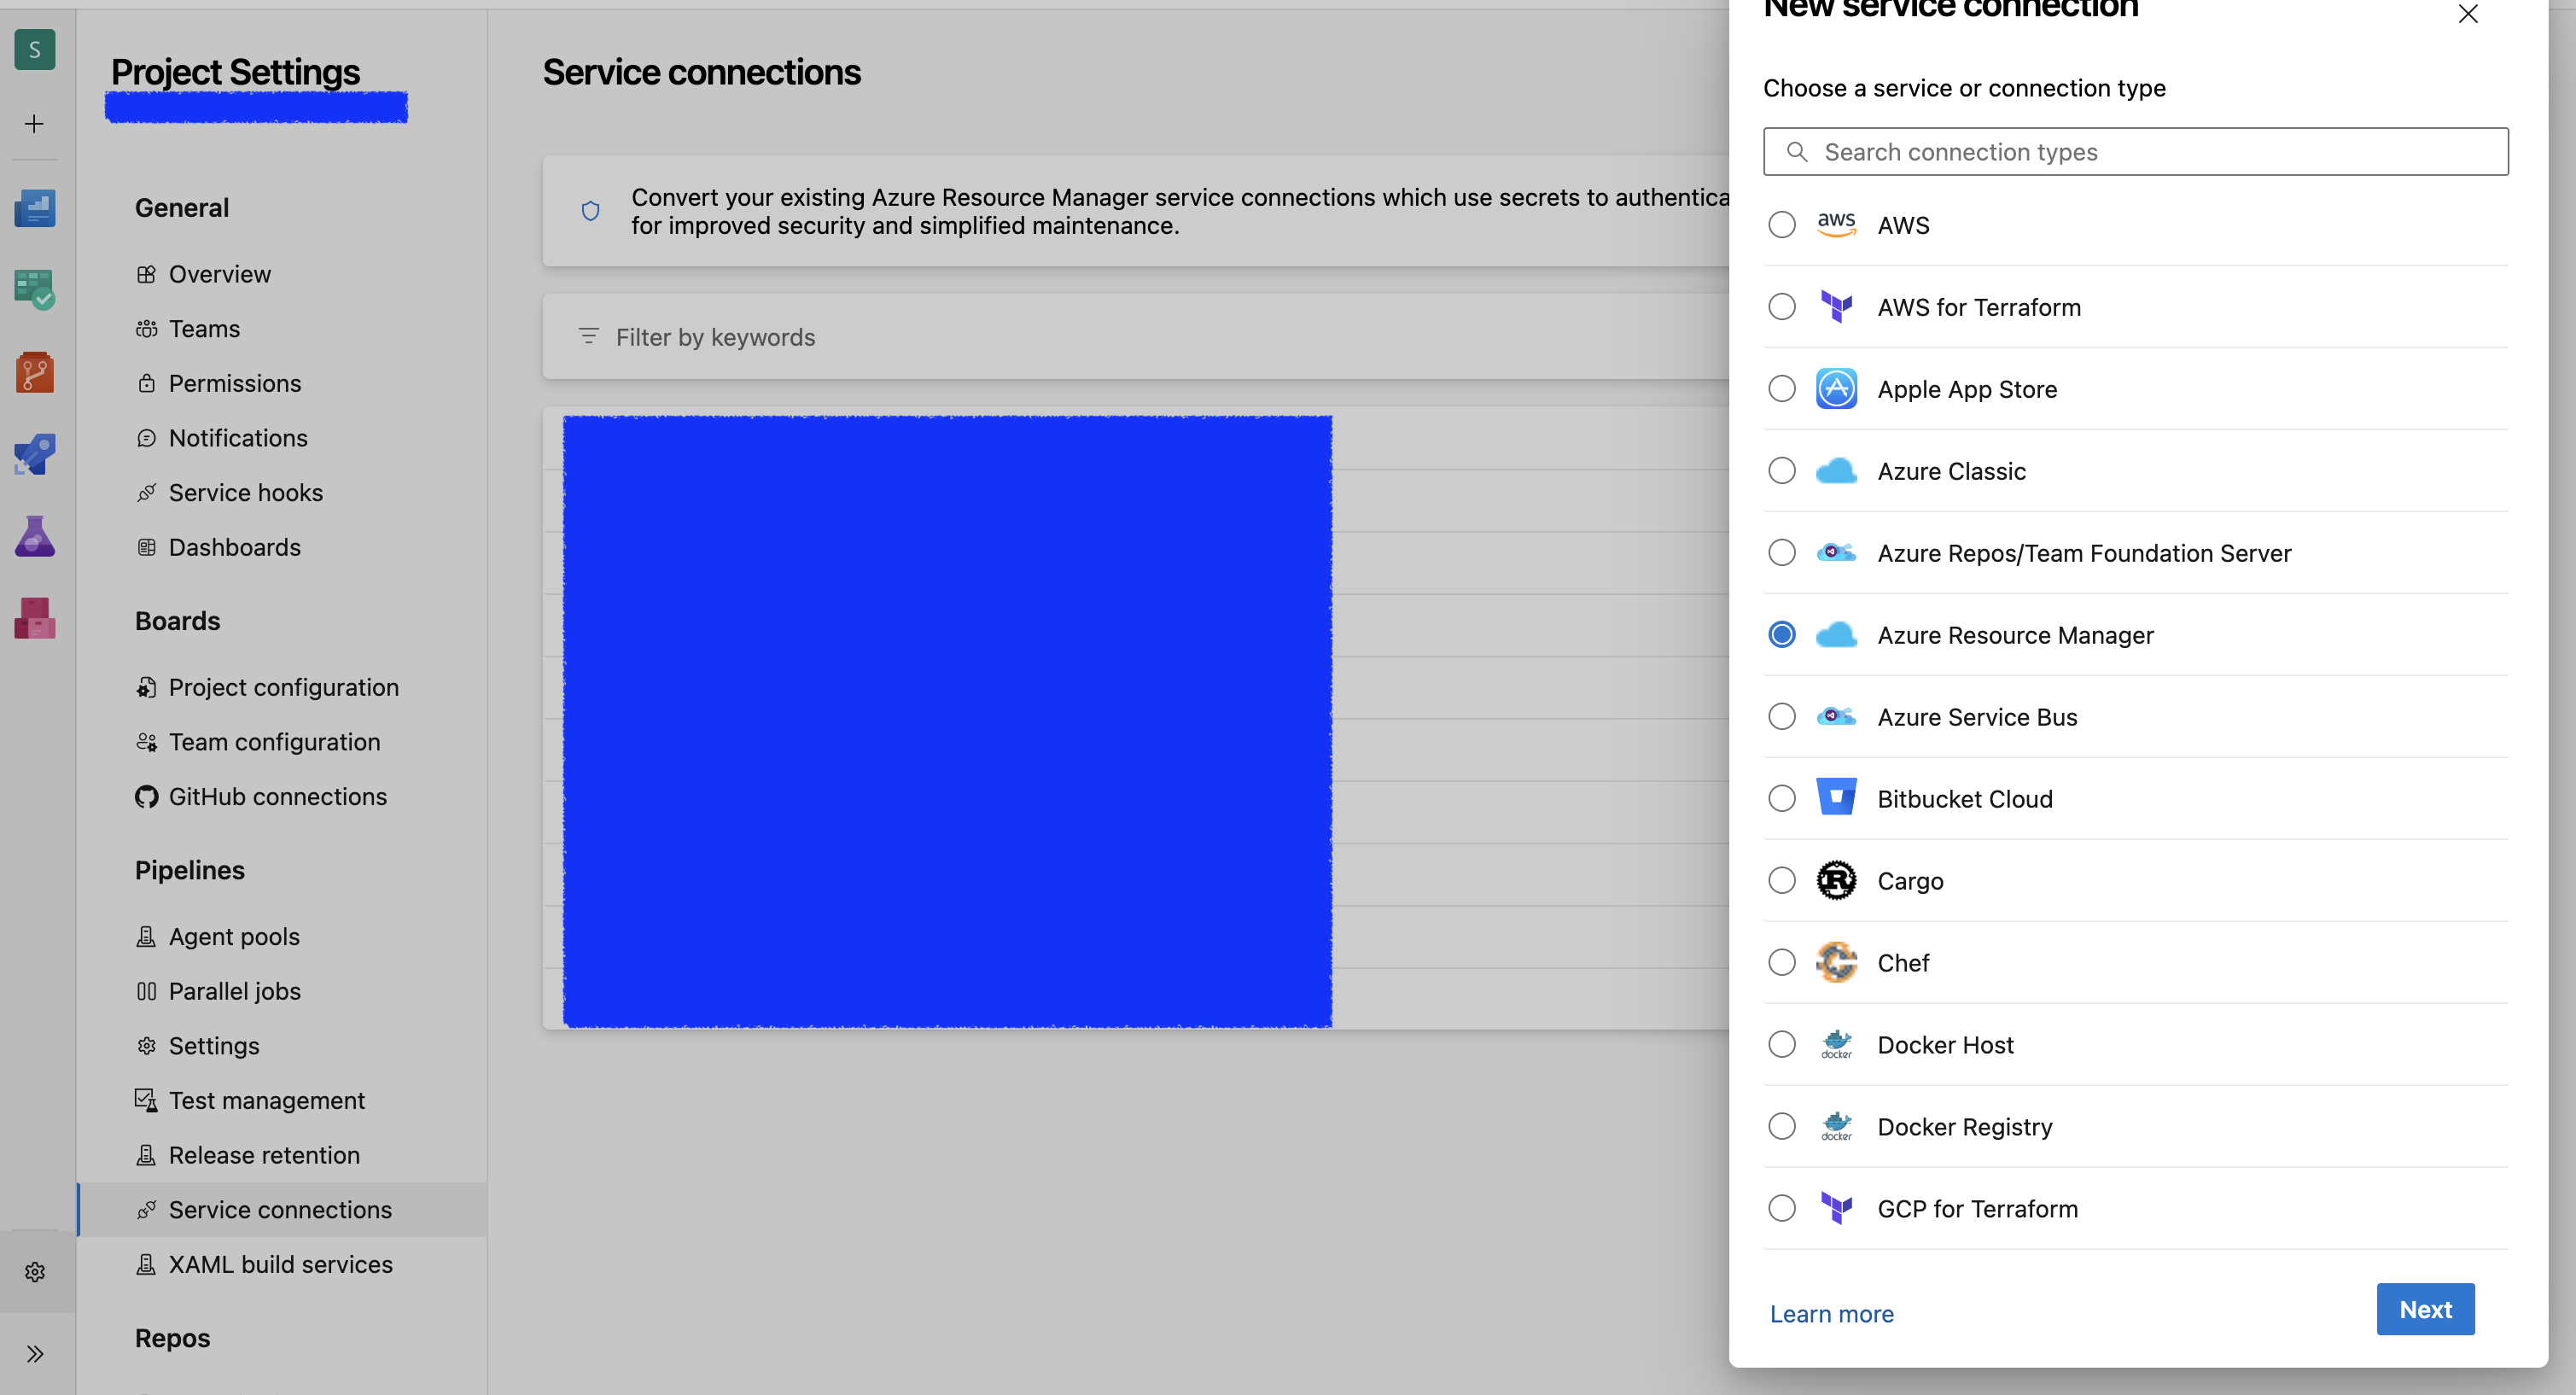
Task: Click the plus icon to add new item
Action: pyautogui.click(x=35, y=124)
